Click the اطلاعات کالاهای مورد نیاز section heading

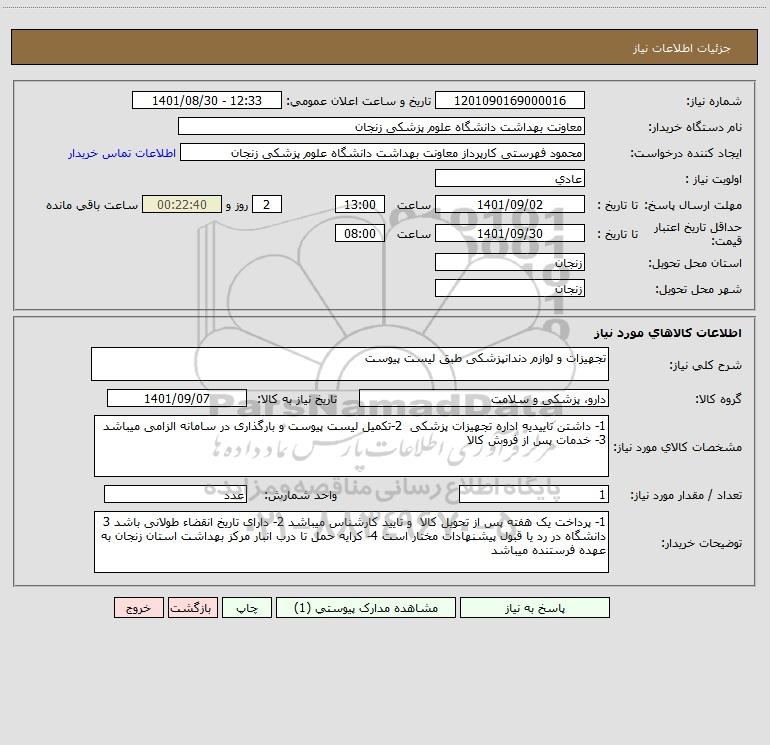point(667,333)
